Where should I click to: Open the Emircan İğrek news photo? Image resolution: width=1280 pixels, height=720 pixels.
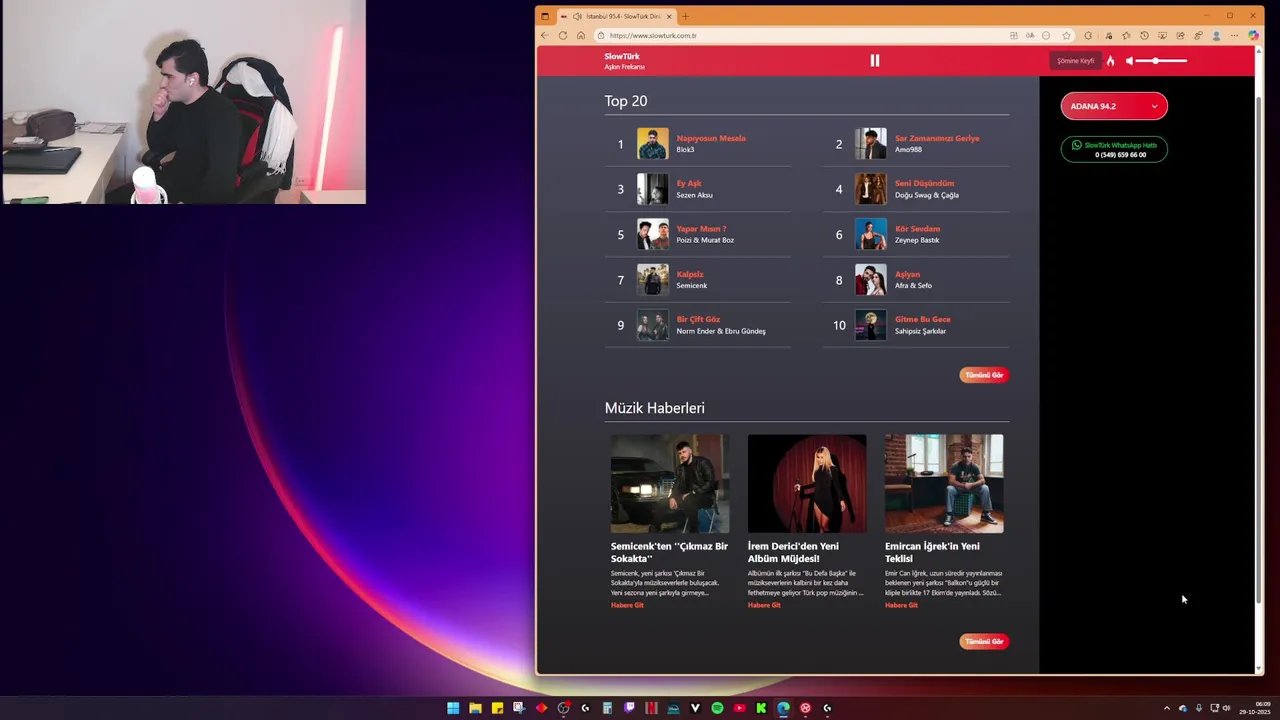[944, 483]
